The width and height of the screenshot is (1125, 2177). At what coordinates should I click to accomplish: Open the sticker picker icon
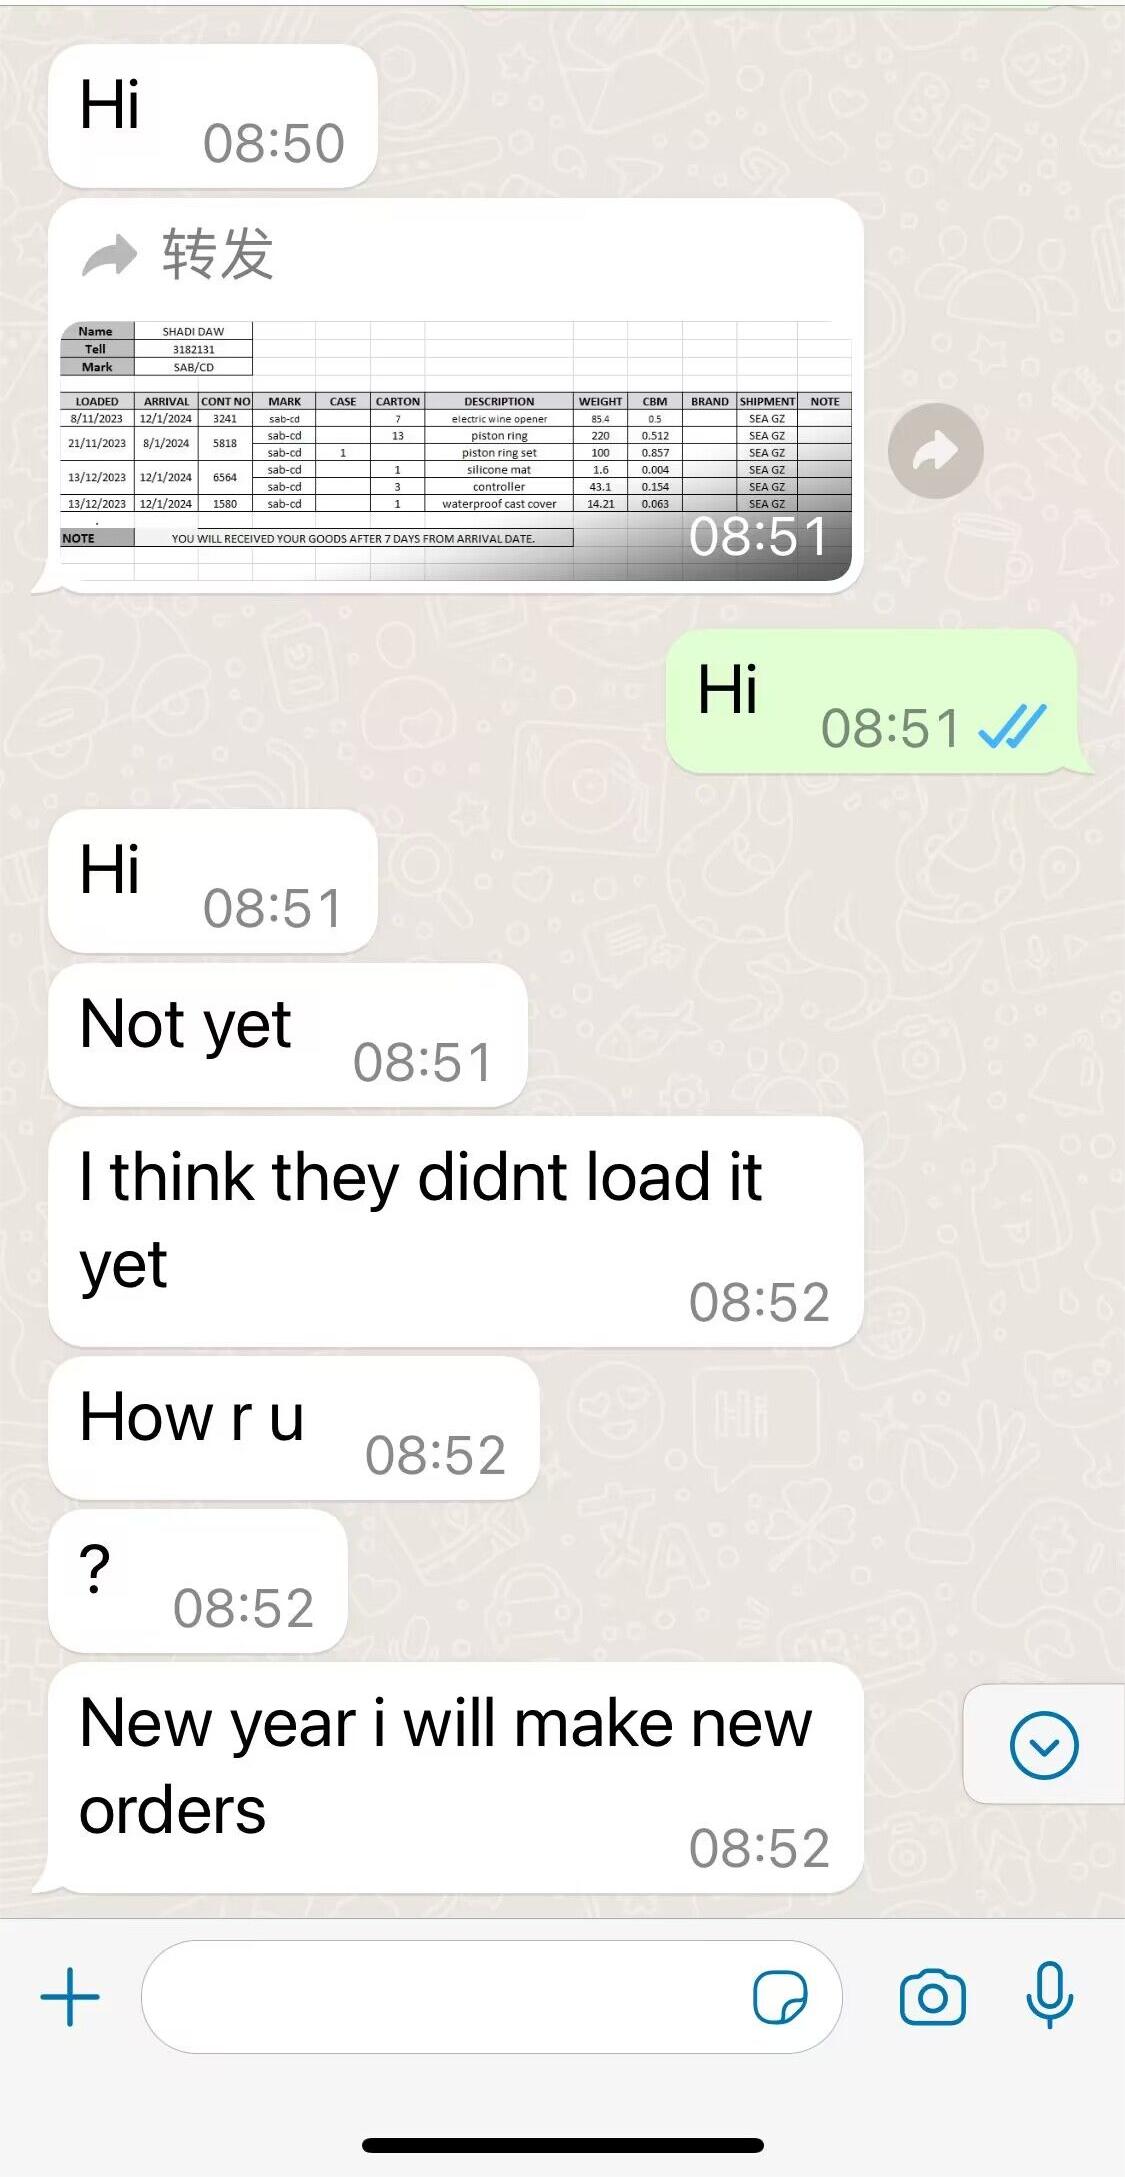click(780, 1997)
